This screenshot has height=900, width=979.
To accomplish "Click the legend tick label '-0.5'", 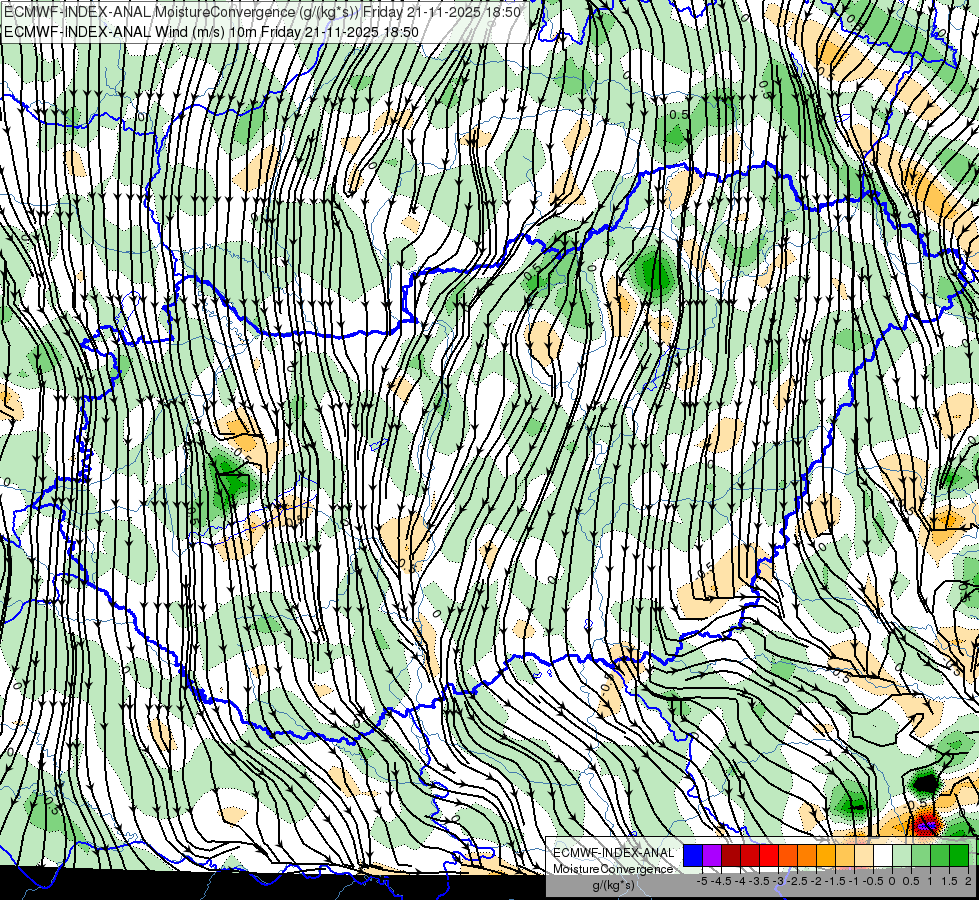I will 873,881.
